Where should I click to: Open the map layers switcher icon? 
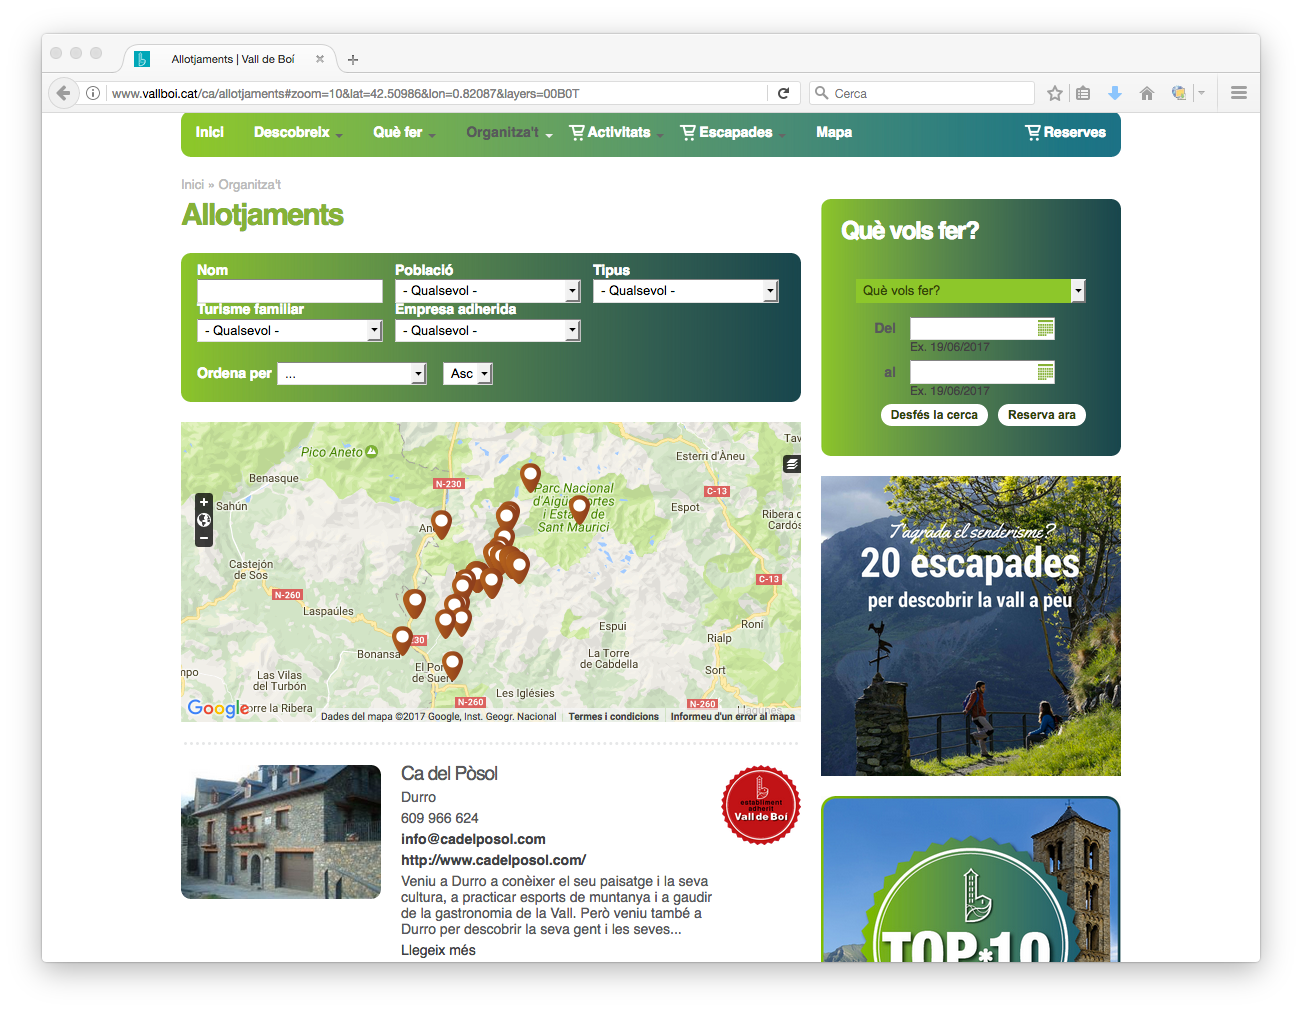(x=791, y=464)
